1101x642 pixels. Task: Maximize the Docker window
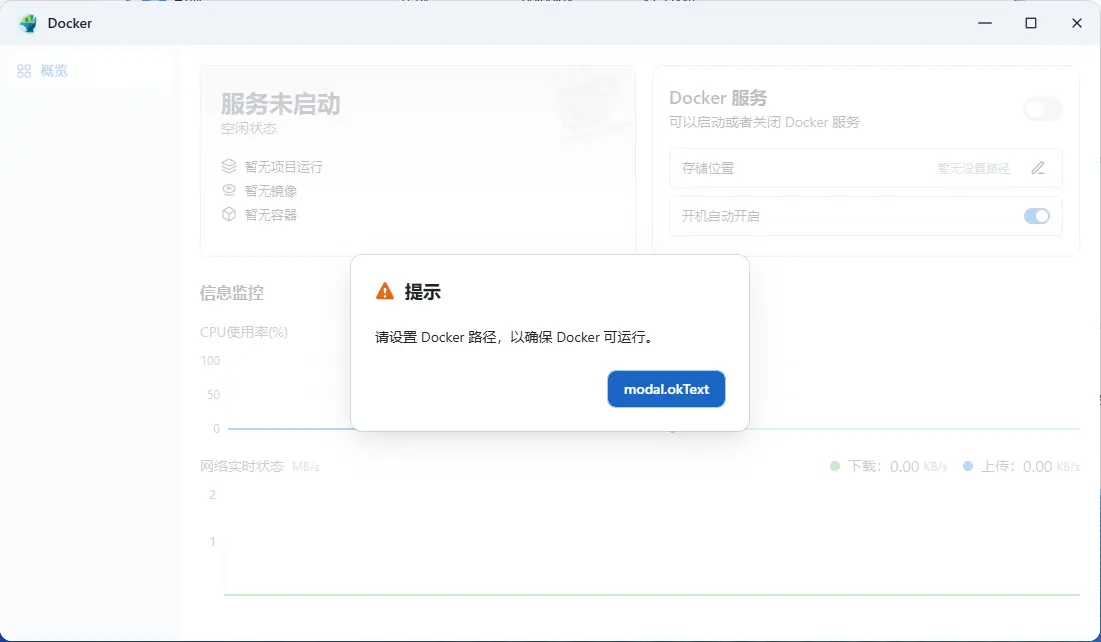pyautogui.click(x=1031, y=23)
